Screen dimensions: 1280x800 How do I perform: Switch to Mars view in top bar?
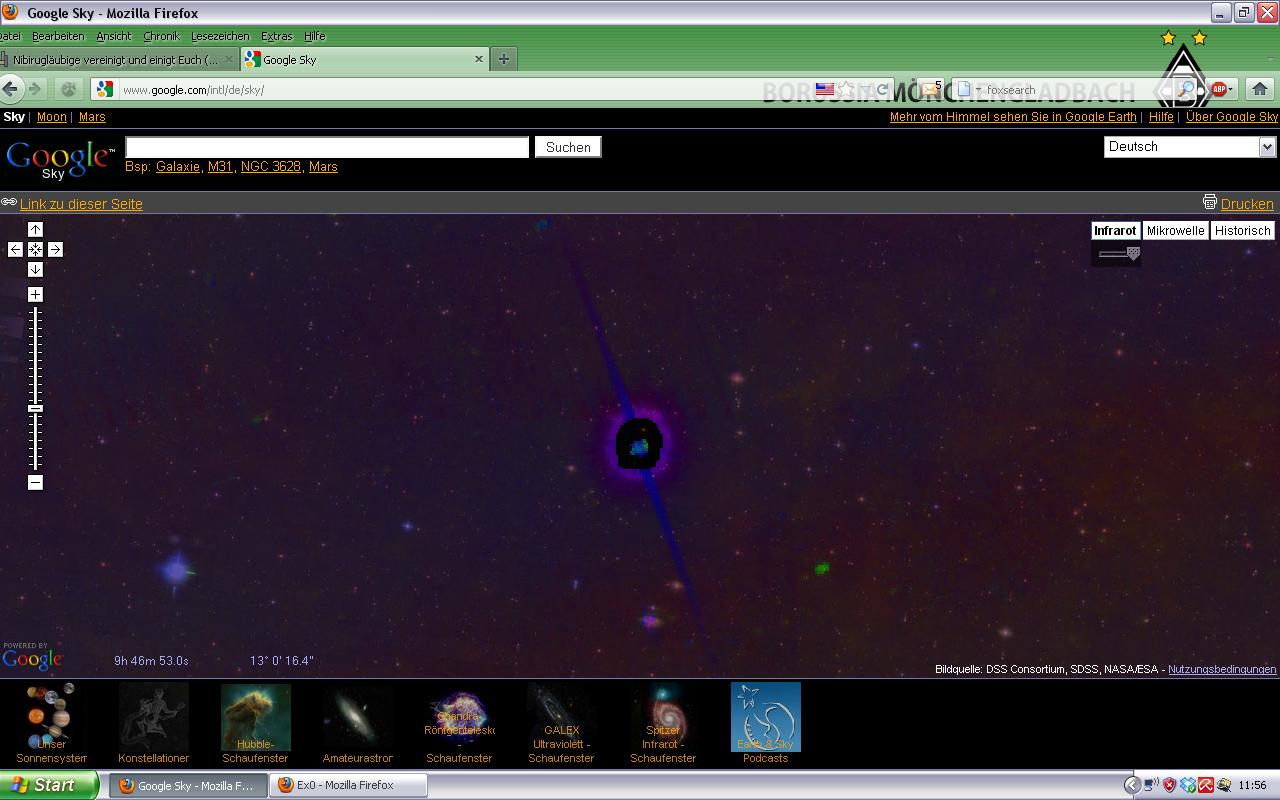click(x=92, y=117)
